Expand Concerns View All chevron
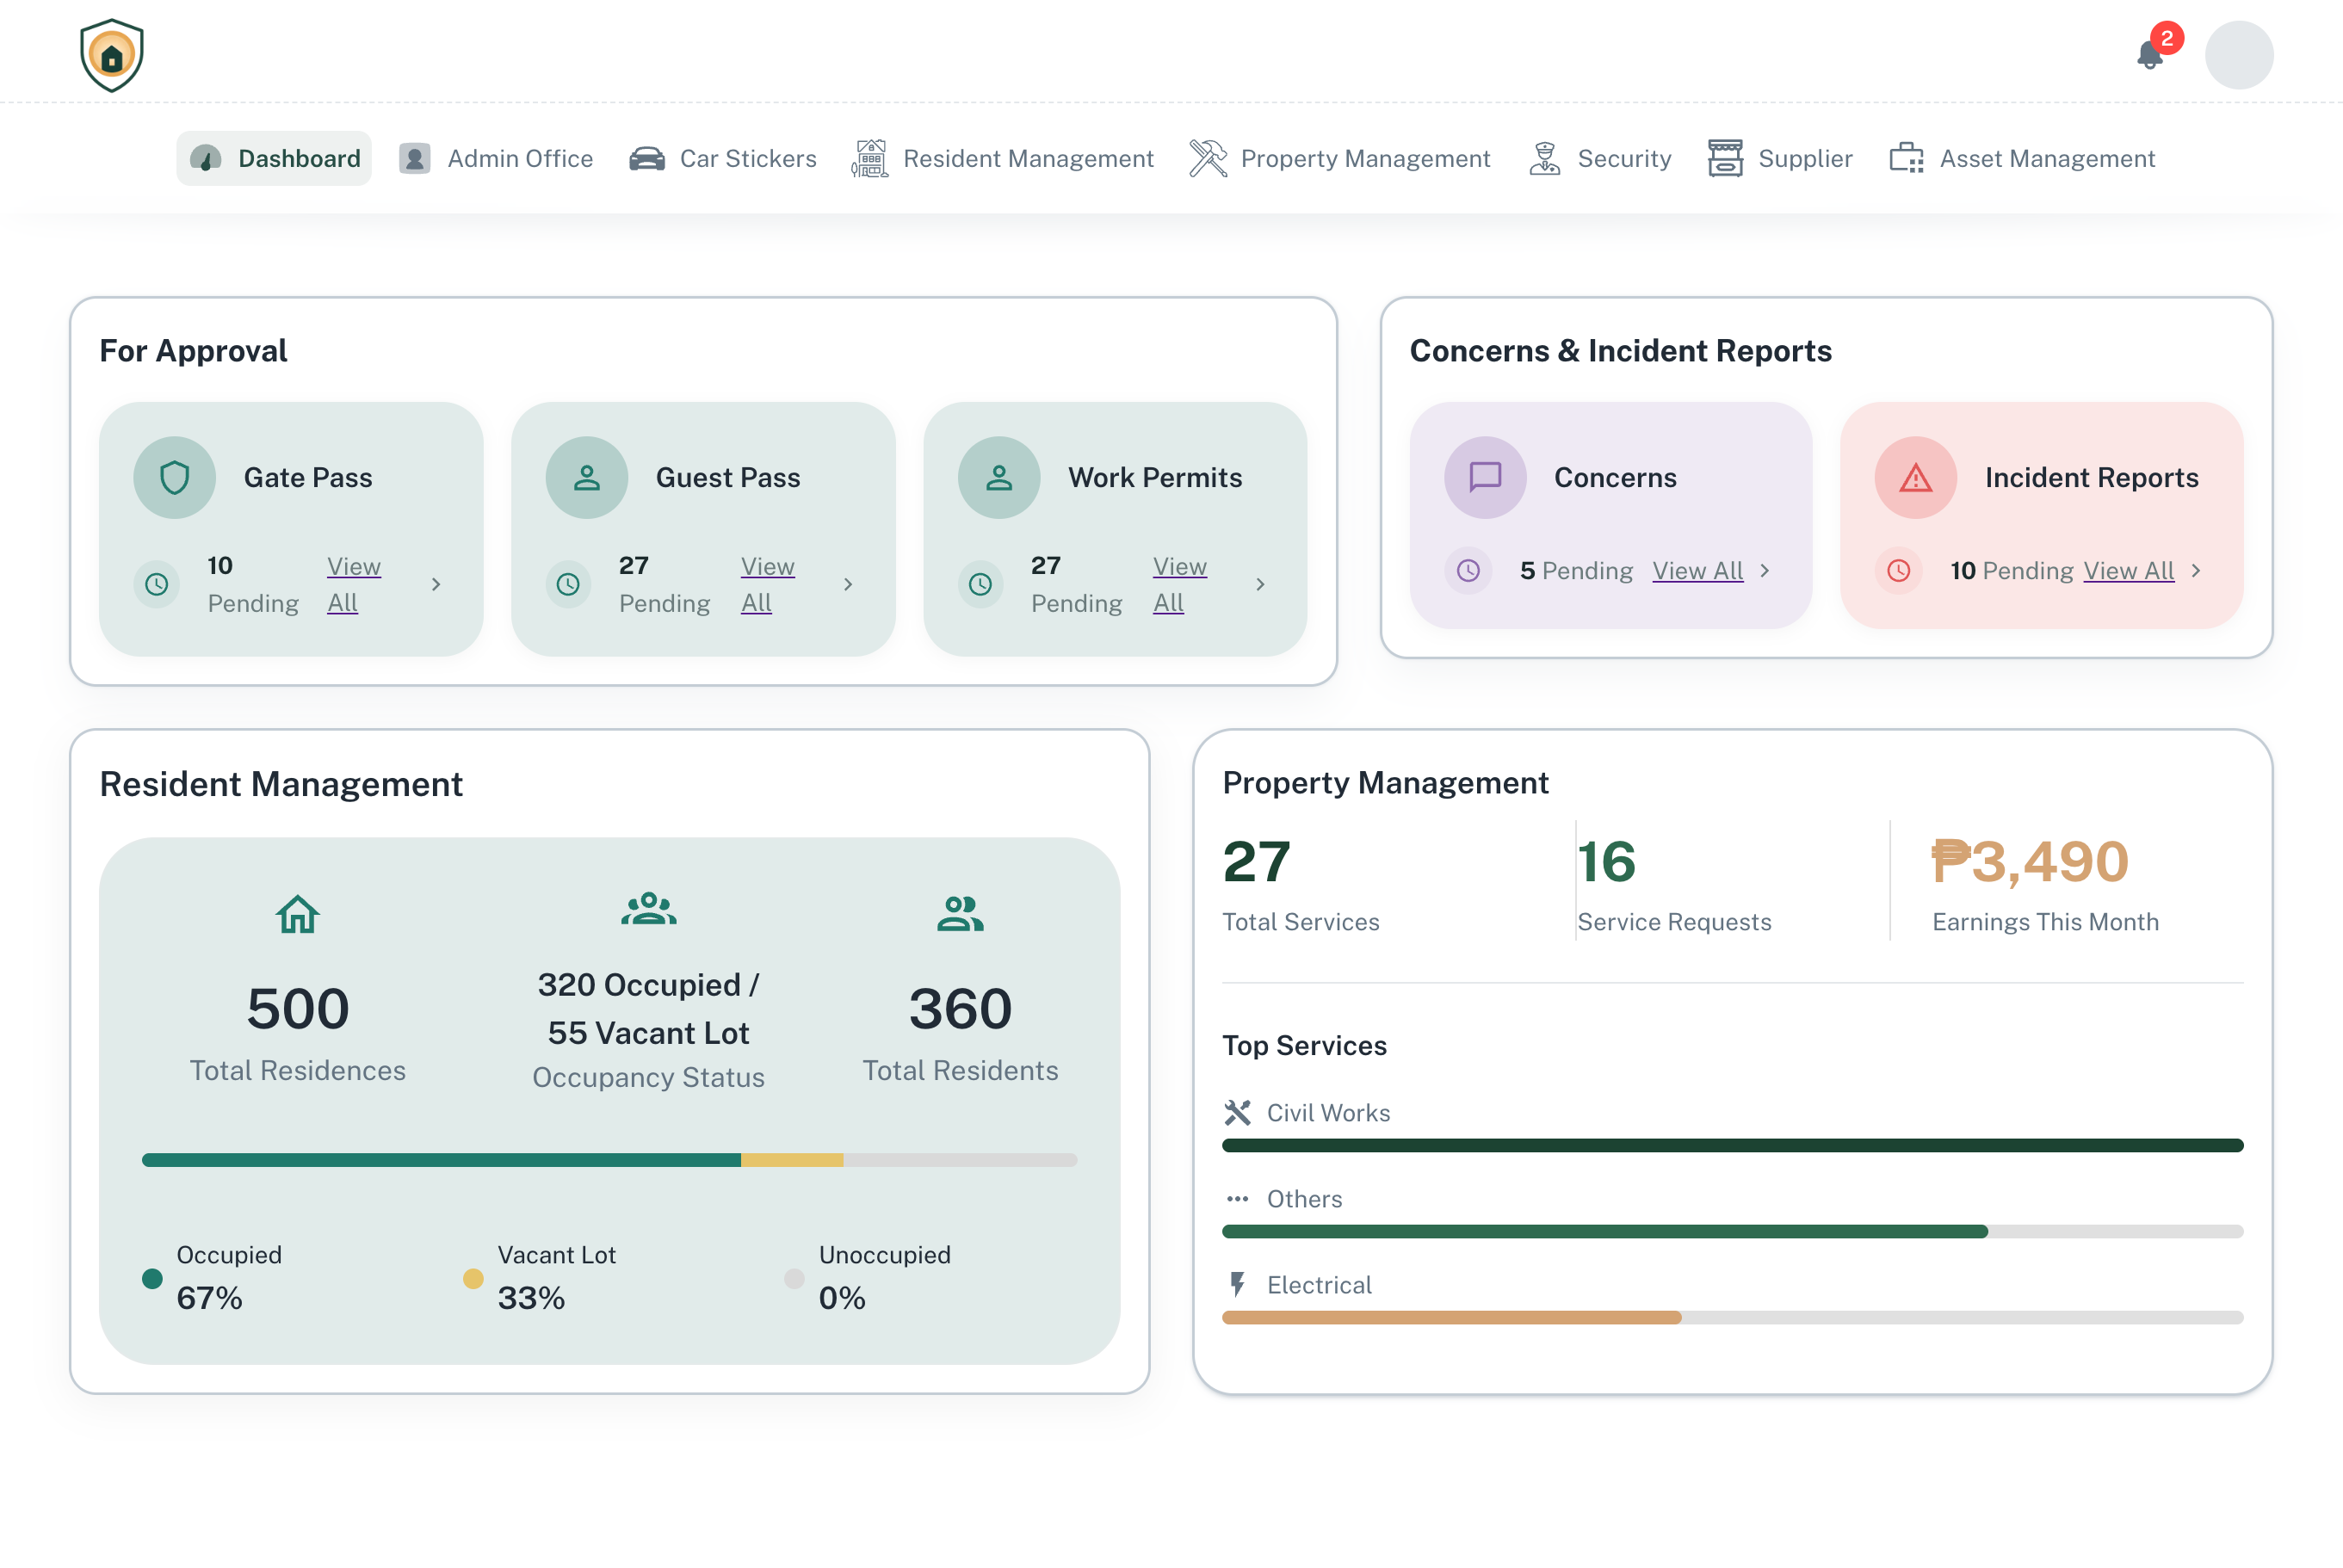This screenshot has width=2343, height=1568. click(x=1765, y=570)
